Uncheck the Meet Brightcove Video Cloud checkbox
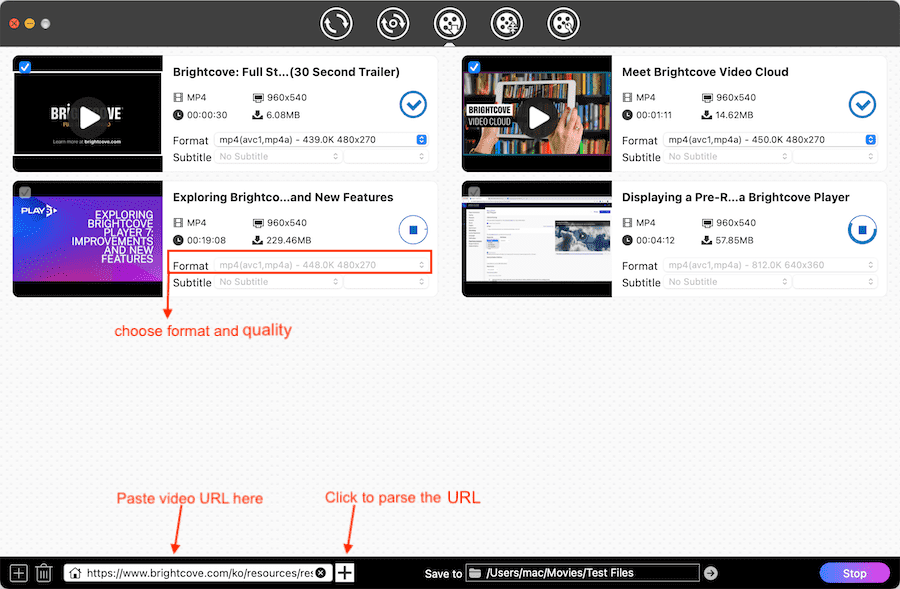900x589 pixels. [474, 67]
